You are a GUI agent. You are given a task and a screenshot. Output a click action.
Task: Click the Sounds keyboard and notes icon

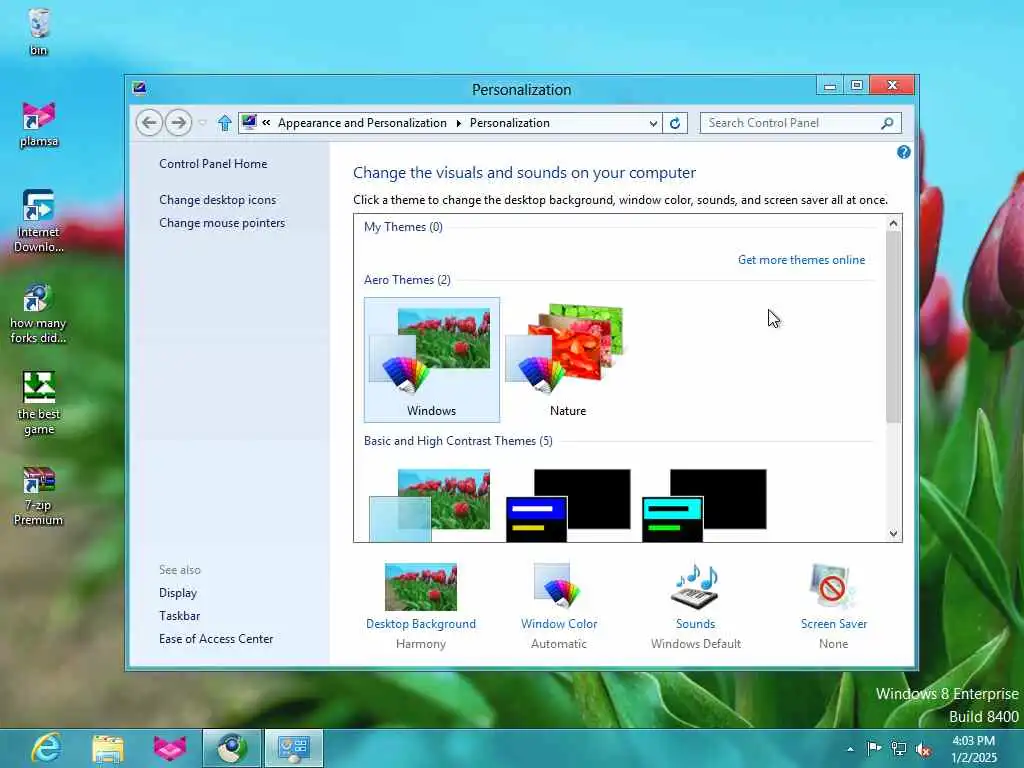[x=695, y=586]
